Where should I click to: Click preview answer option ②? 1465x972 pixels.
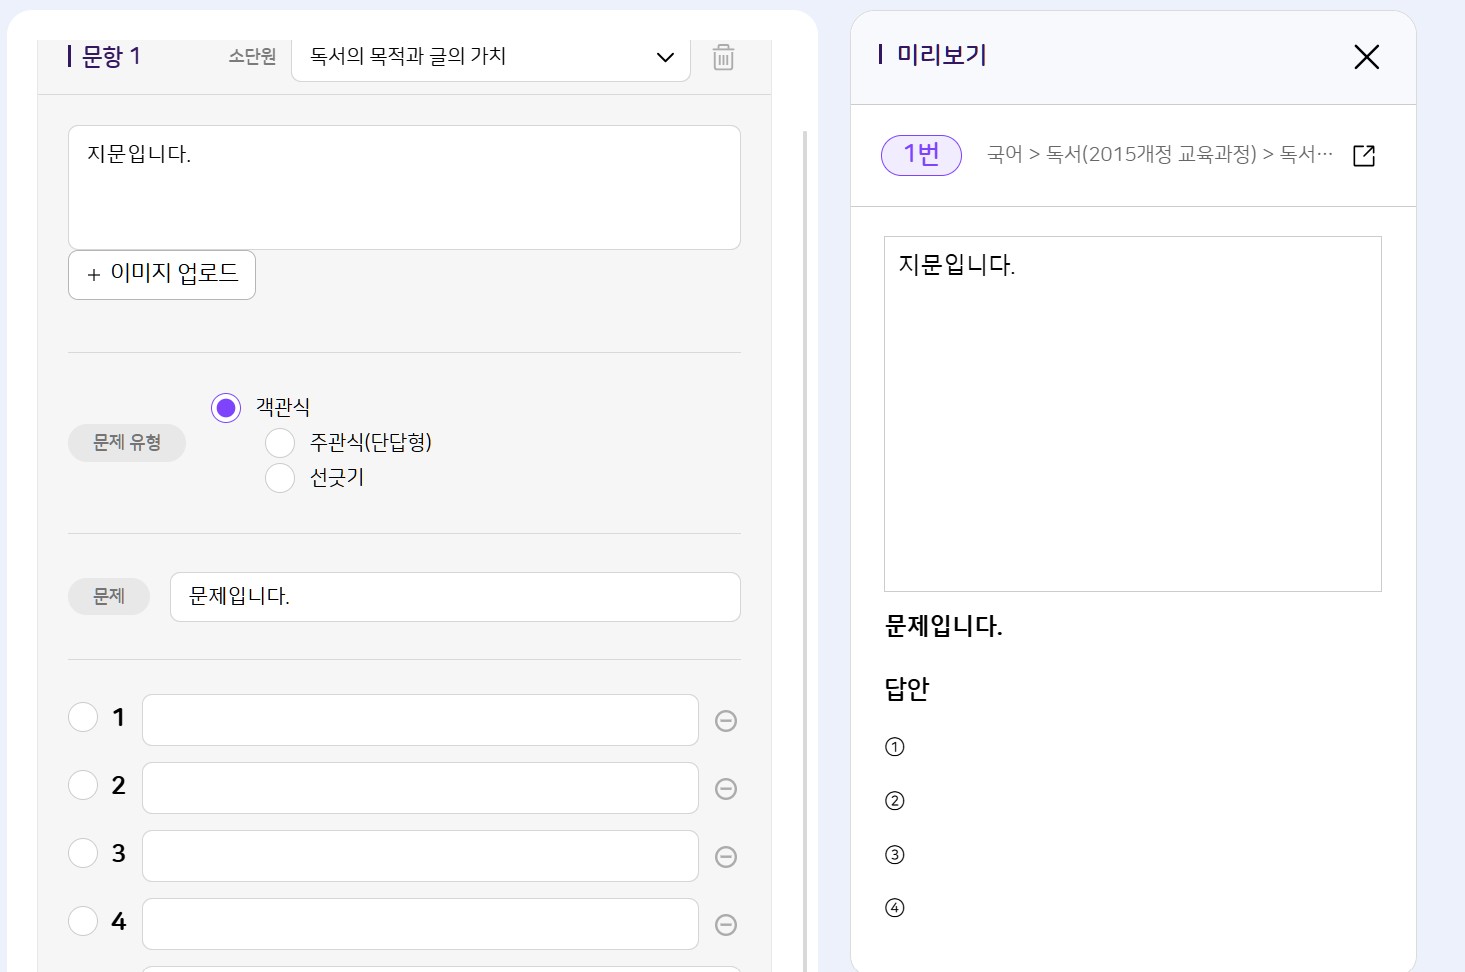(895, 801)
